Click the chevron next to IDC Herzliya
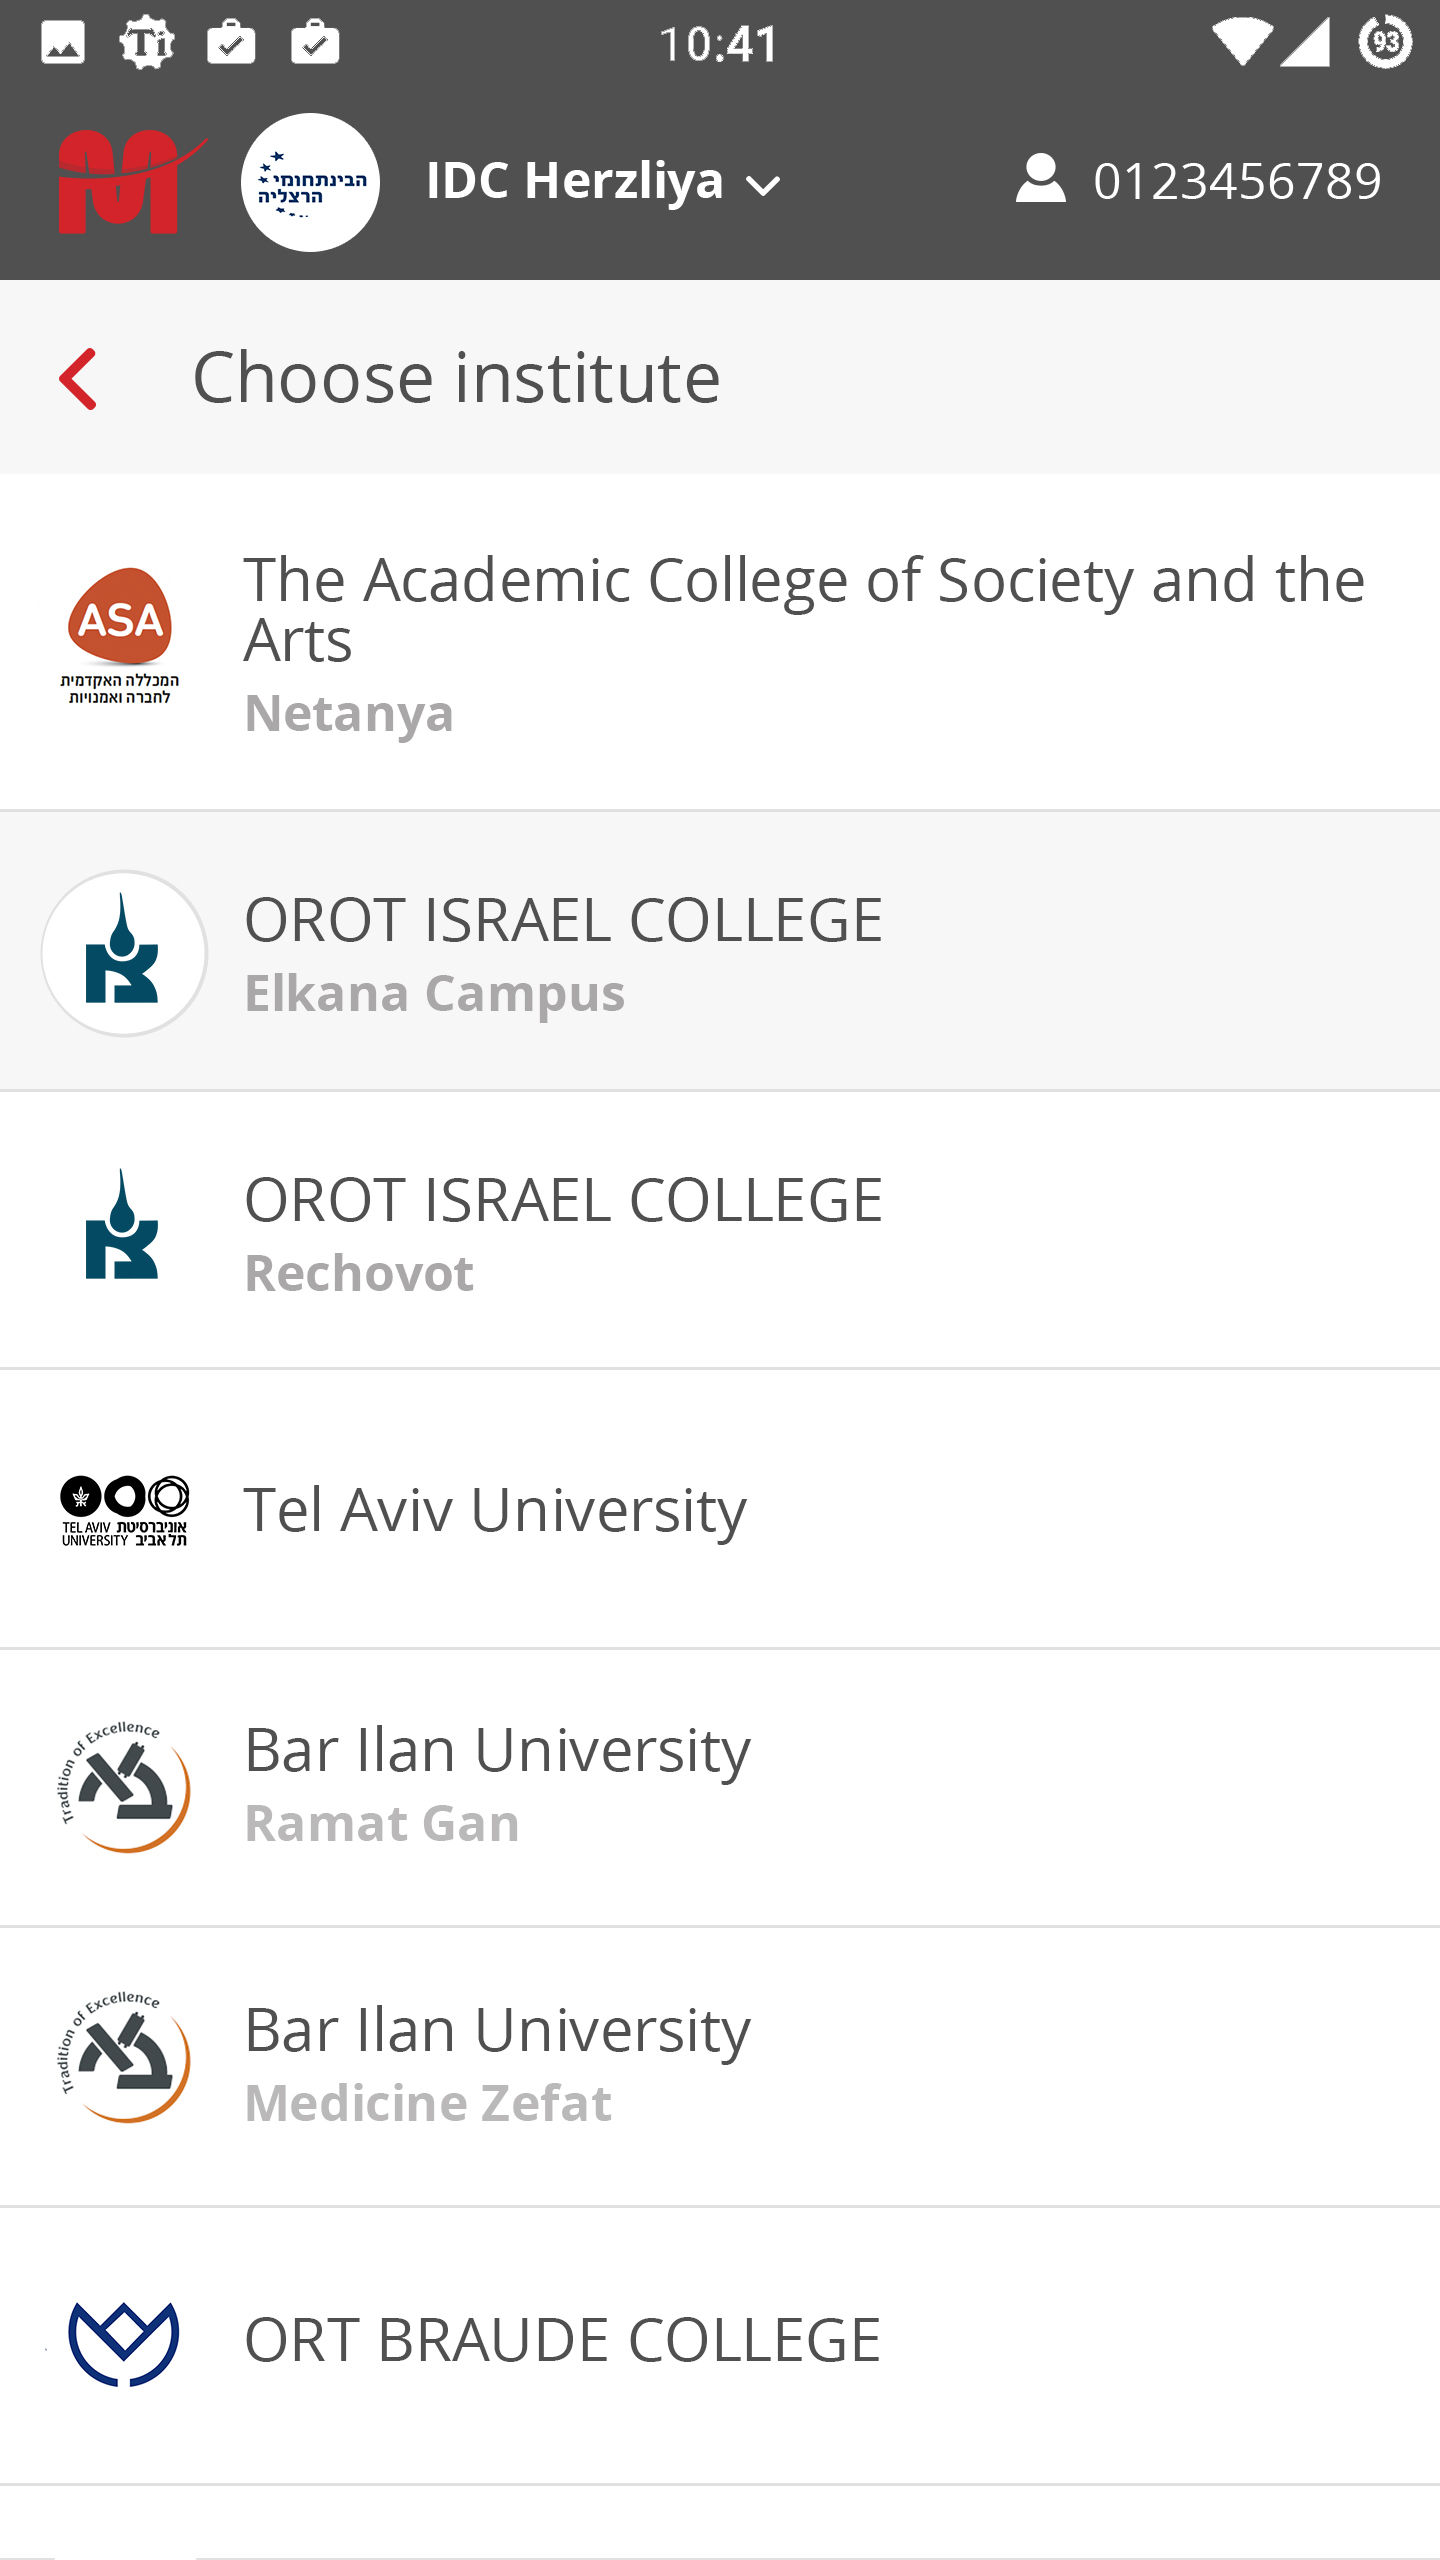The width and height of the screenshot is (1440, 2560). pos(763,186)
